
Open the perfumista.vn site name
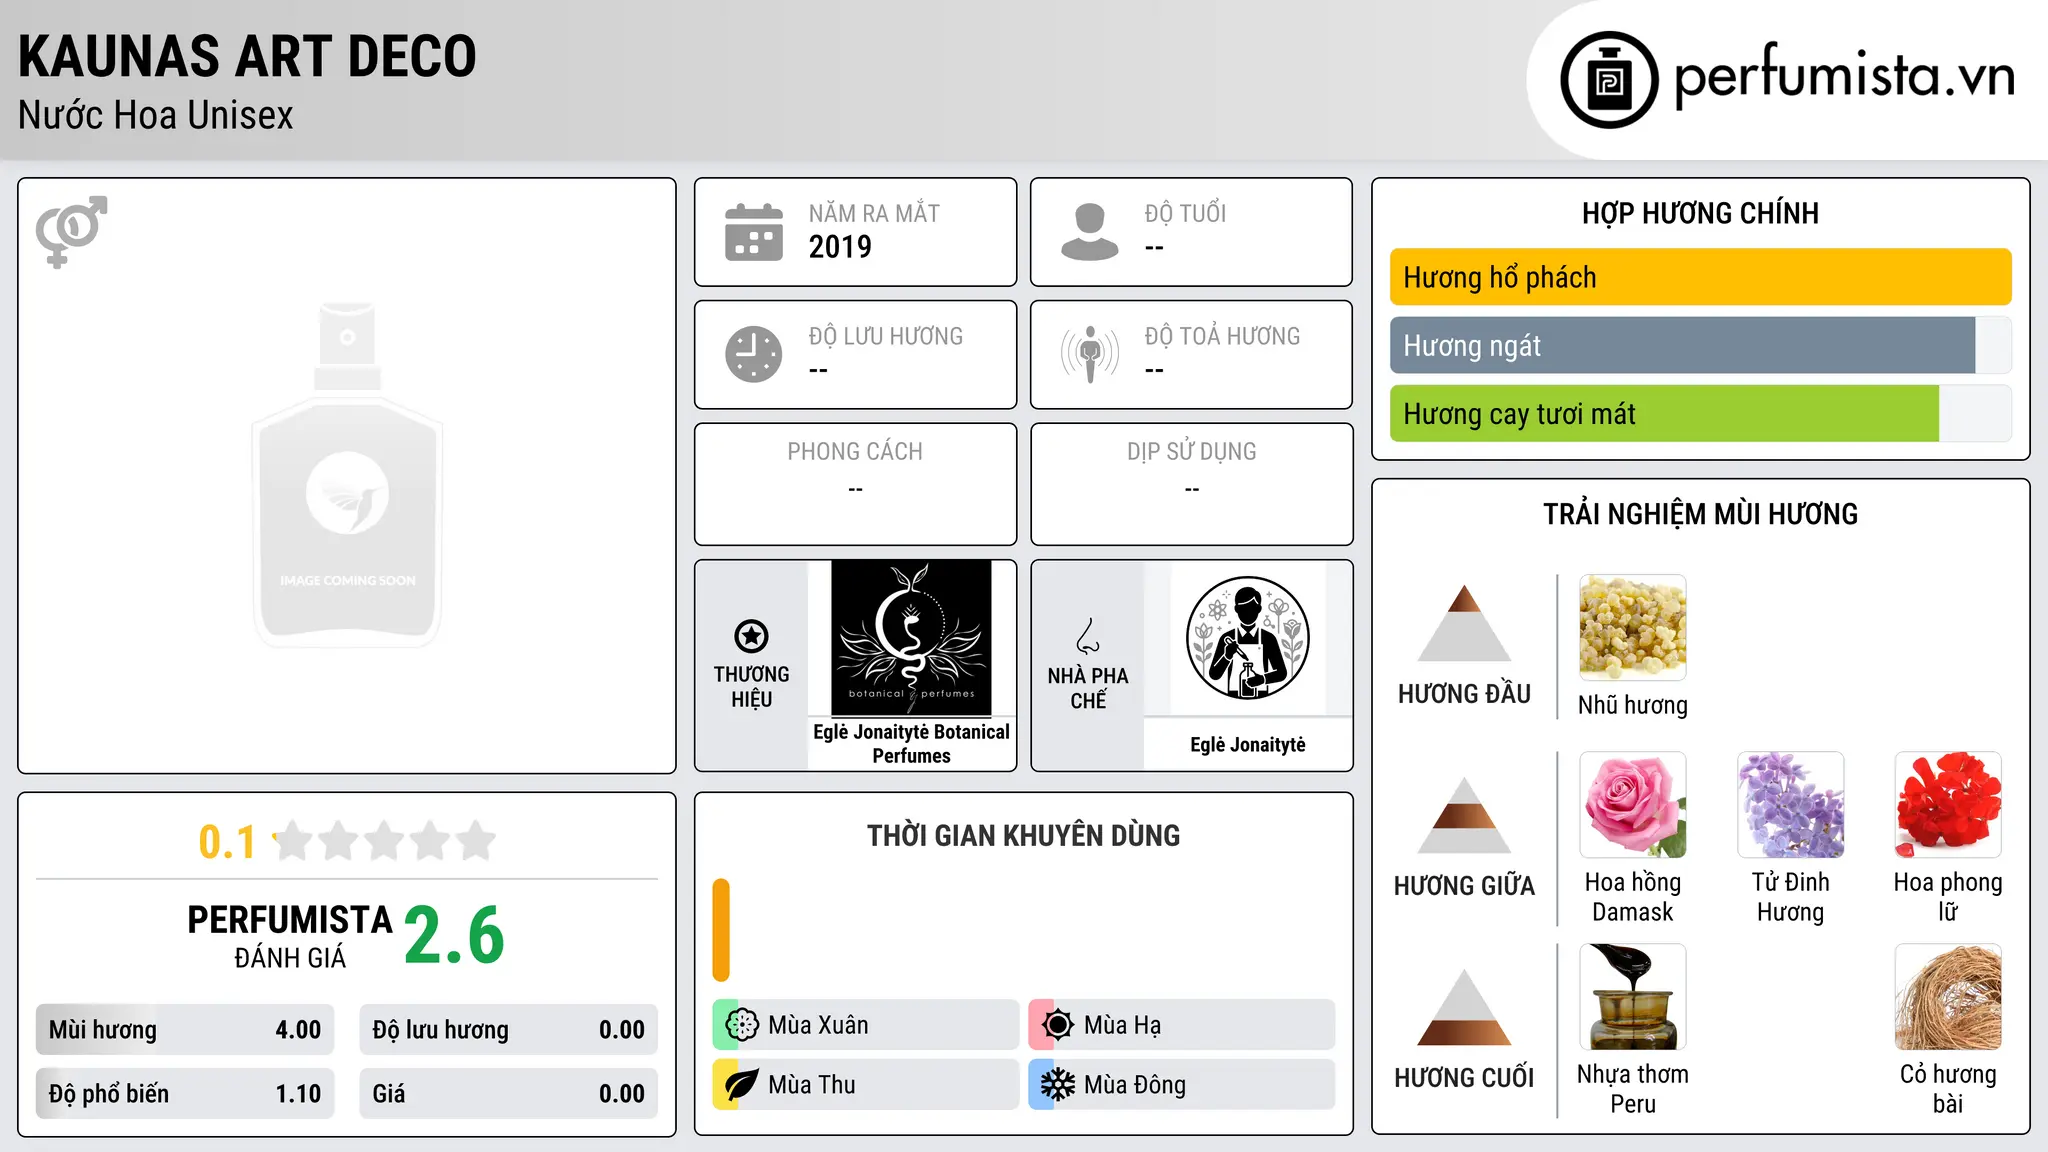tap(1844, 77)
